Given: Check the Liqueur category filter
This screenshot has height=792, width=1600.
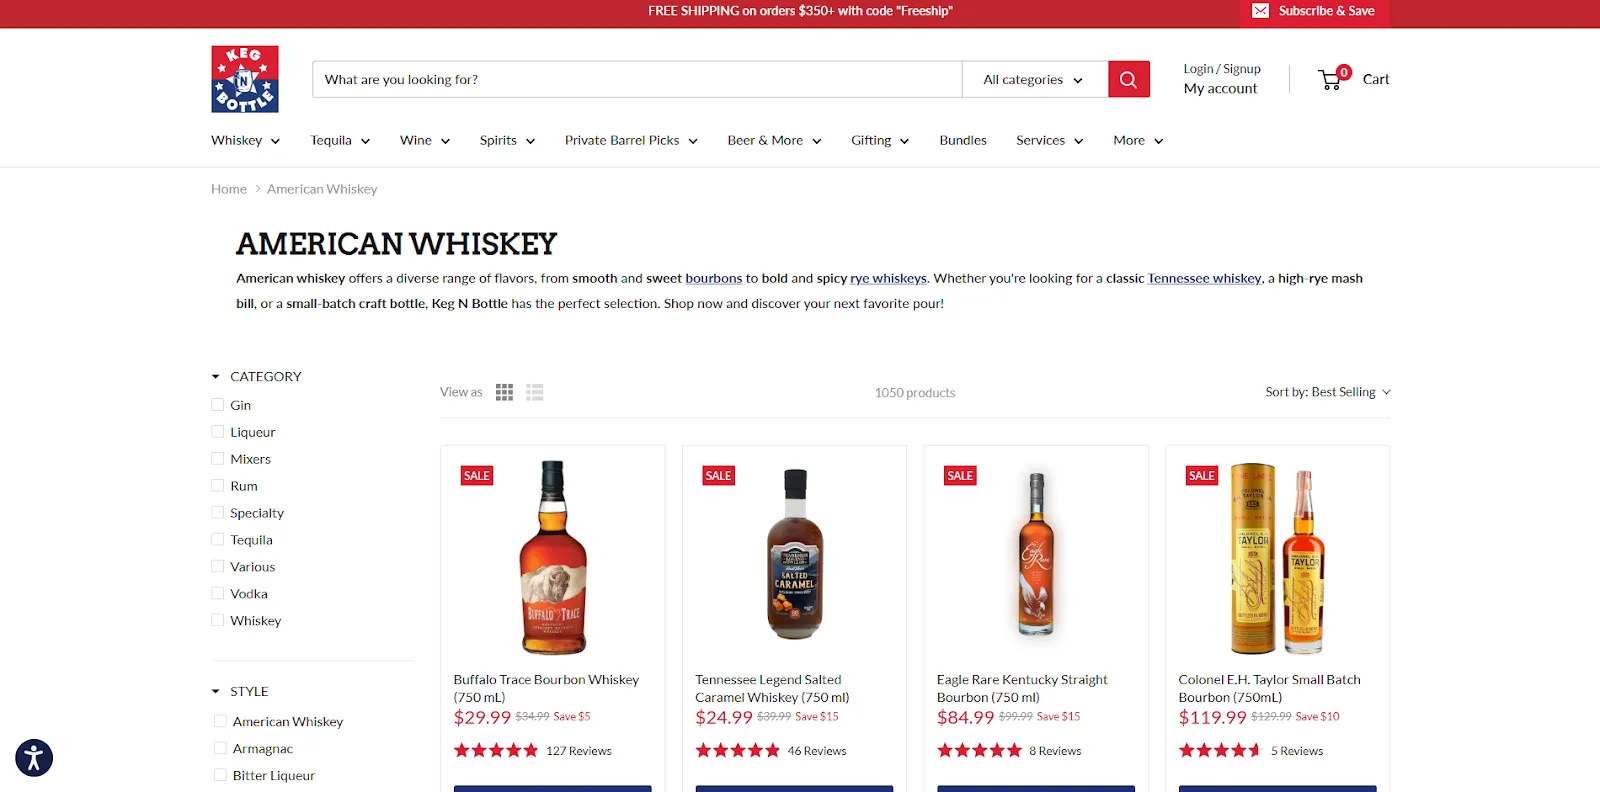Looking at the screenshot, I should click(x=217, y=432).
